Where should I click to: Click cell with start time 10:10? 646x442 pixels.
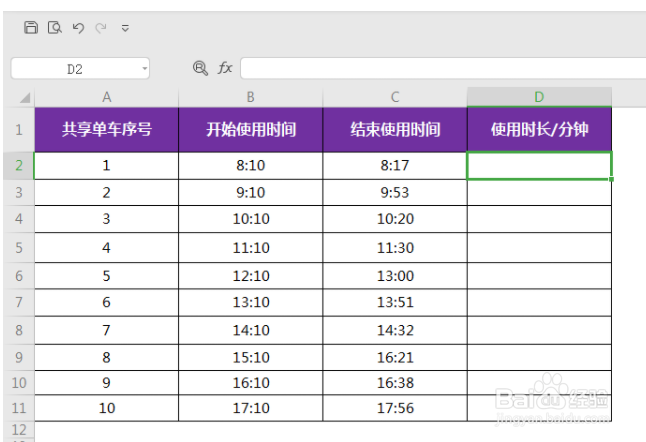tap(250, 219)
